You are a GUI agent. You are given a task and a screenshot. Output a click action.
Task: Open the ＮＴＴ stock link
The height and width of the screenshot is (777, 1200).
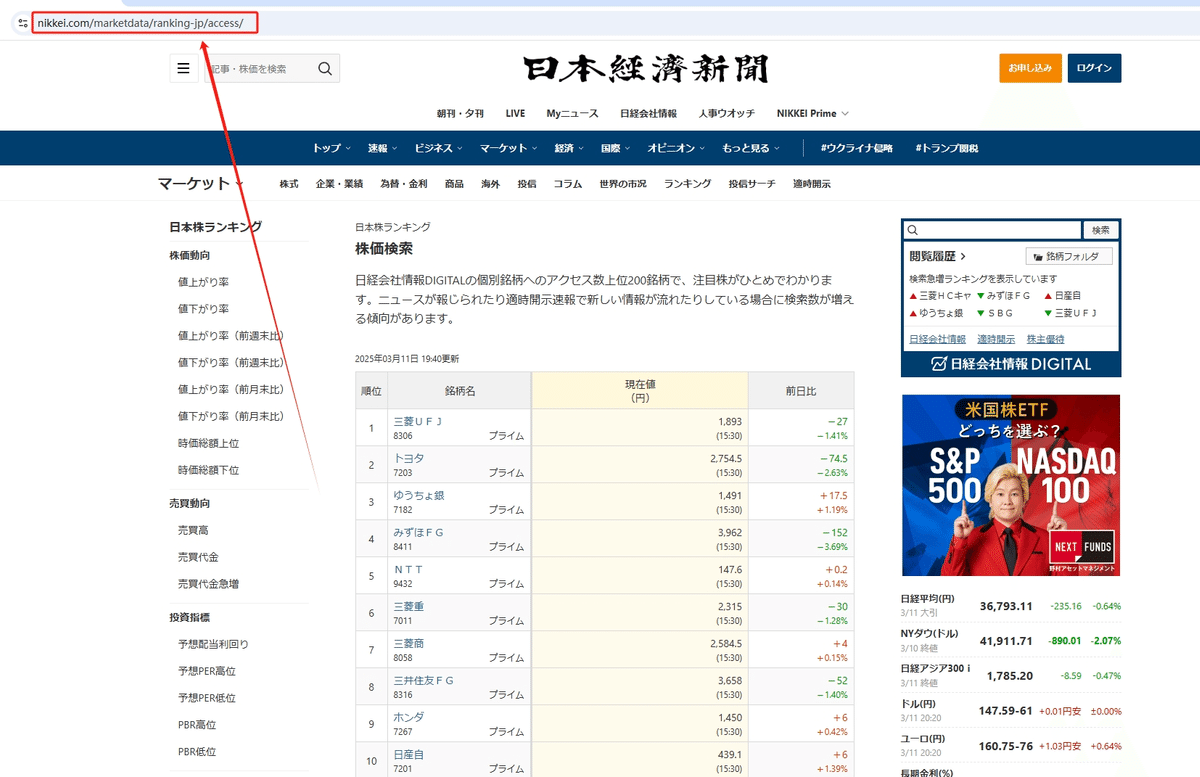(409, 569)
